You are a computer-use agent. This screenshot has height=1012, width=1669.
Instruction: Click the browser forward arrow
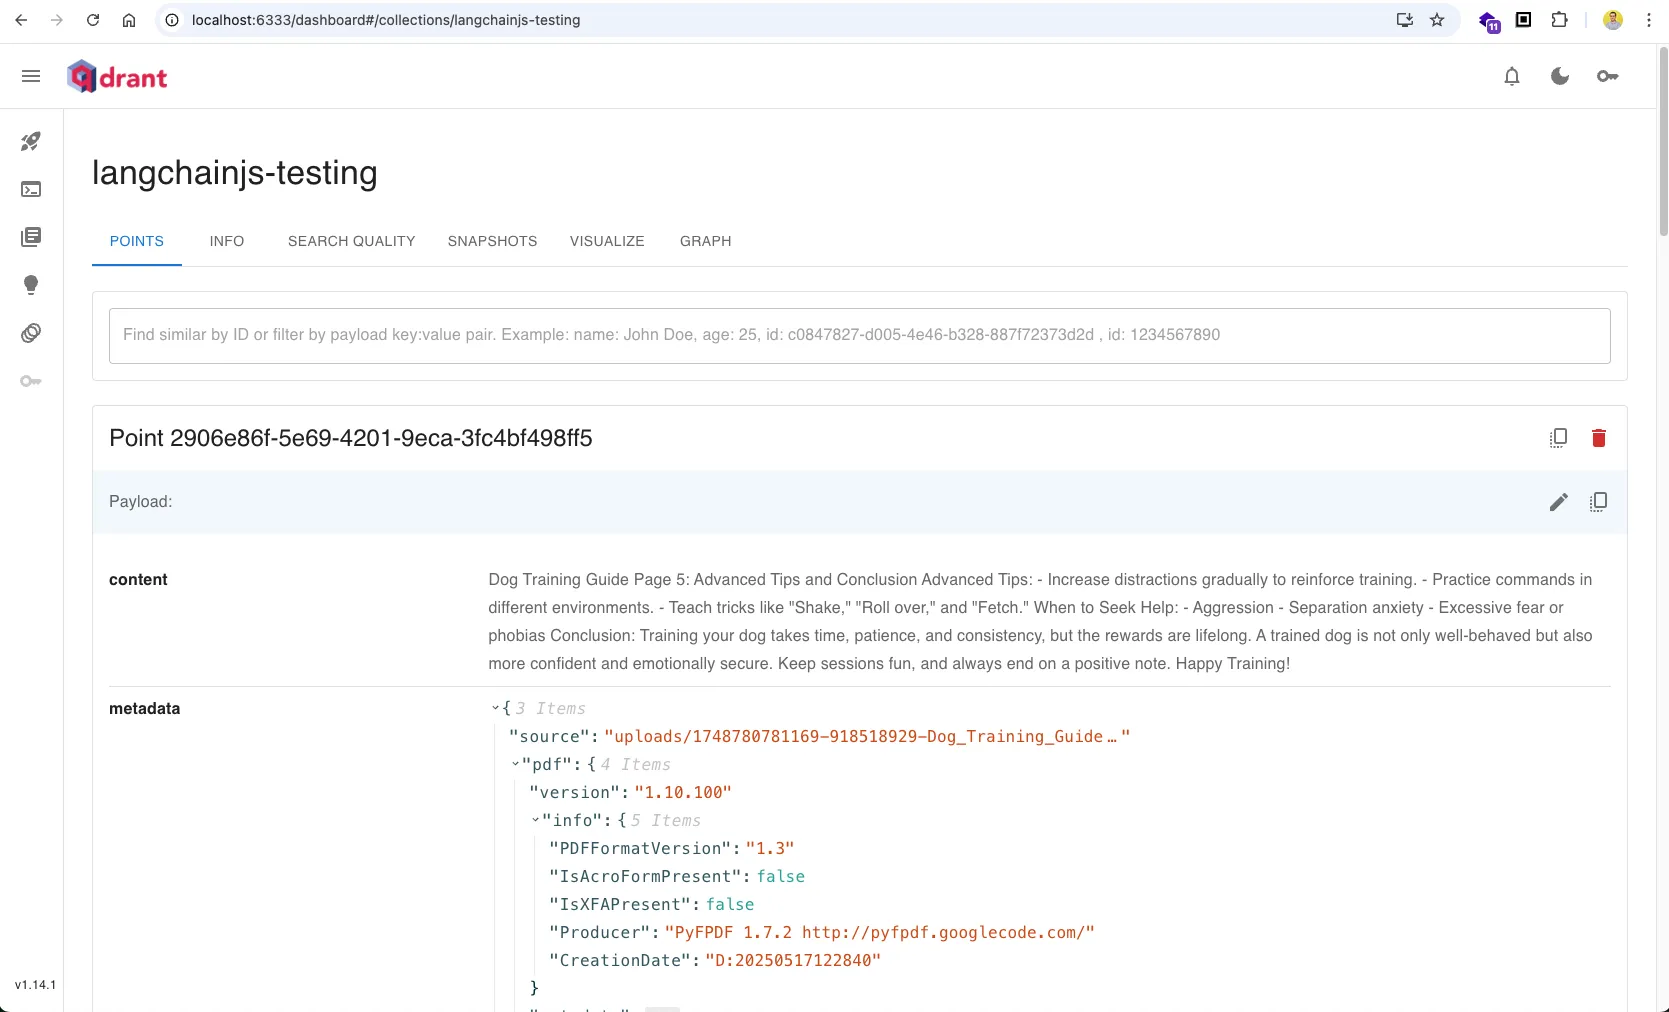[x=57, y=20]
